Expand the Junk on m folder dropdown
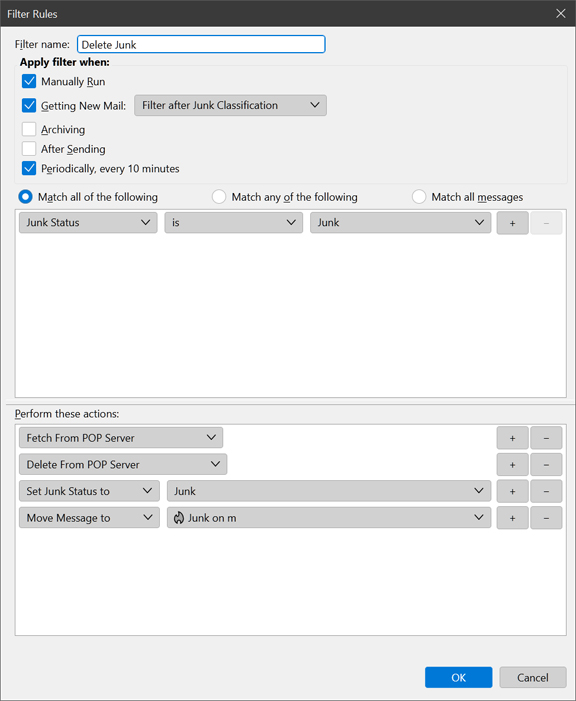Viewport: 576px width, 701px height. click(x=329, y=518)
